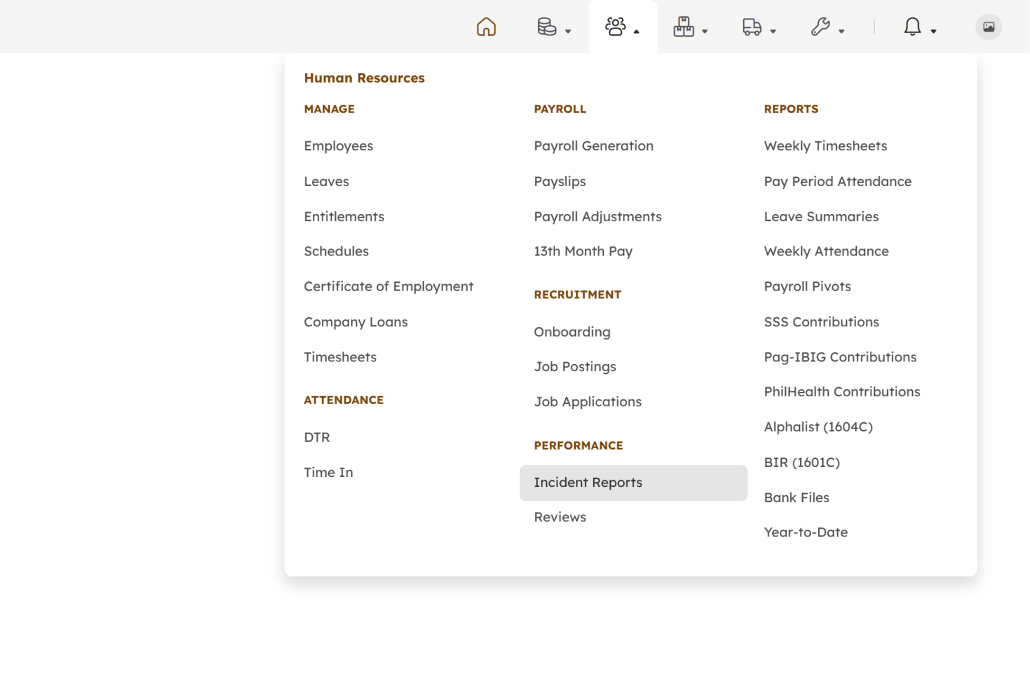Go to 13th Month Pay
Screen dimensions: 1030x695
[583, 251]
